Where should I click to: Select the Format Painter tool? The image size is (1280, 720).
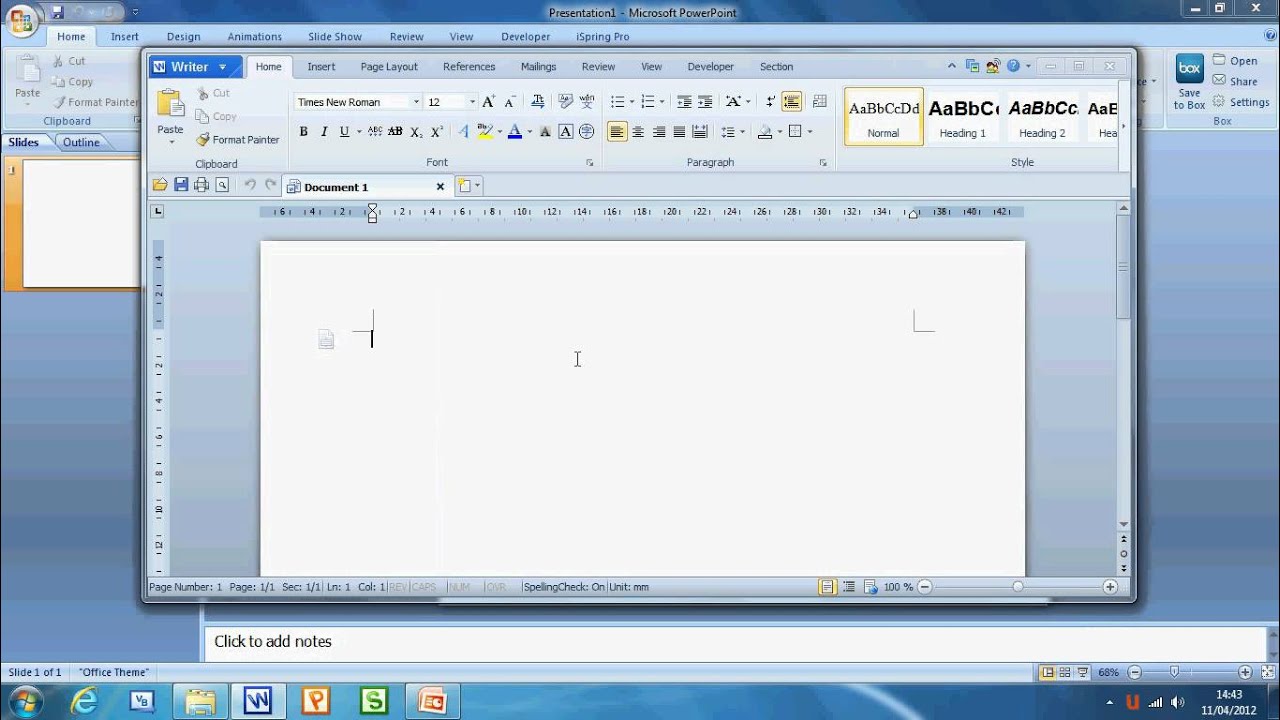point(238,140)
